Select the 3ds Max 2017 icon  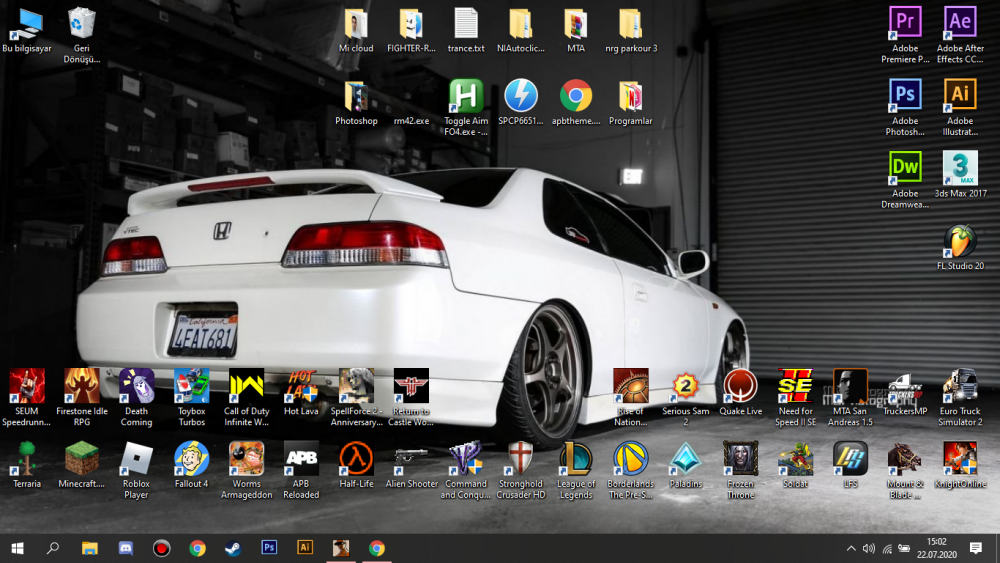coord(960,169)
